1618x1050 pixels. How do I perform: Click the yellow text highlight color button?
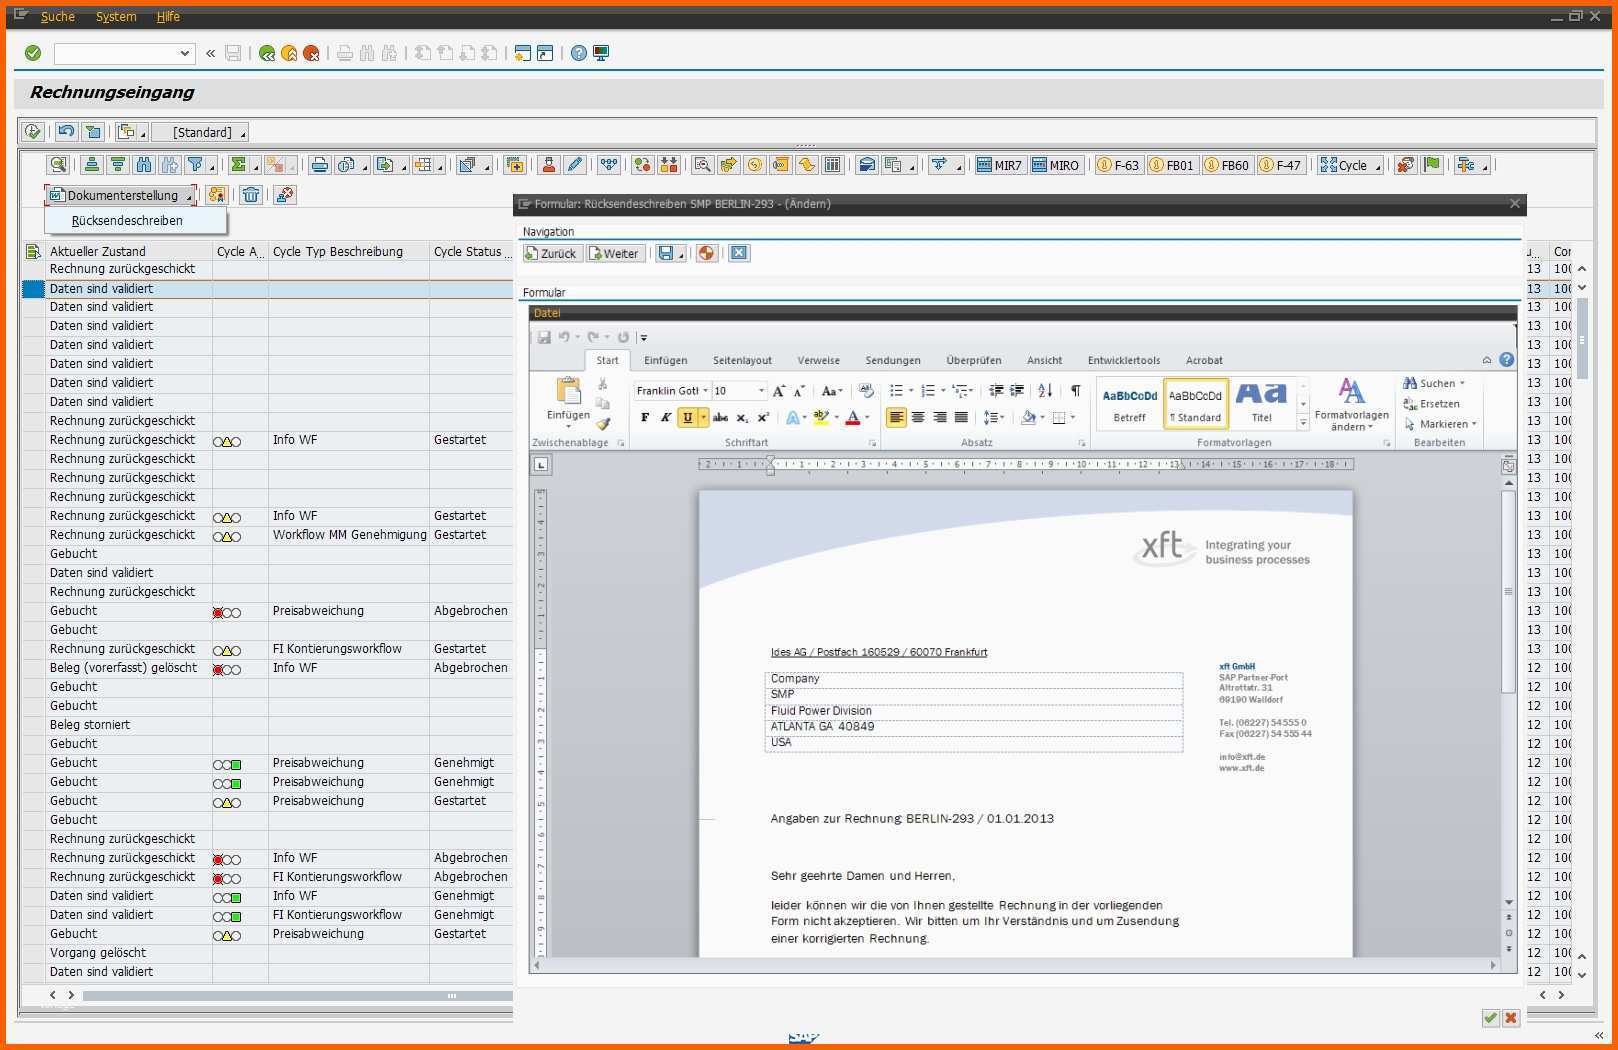click(x=821, y=418)
